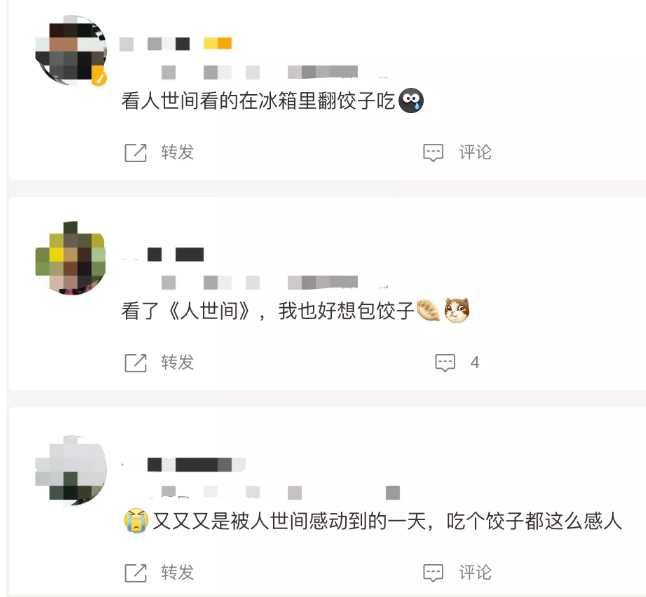Viewport: 646px width, 597px height.
Task: Click 评论 label under third post
Action: coord(475,573)
